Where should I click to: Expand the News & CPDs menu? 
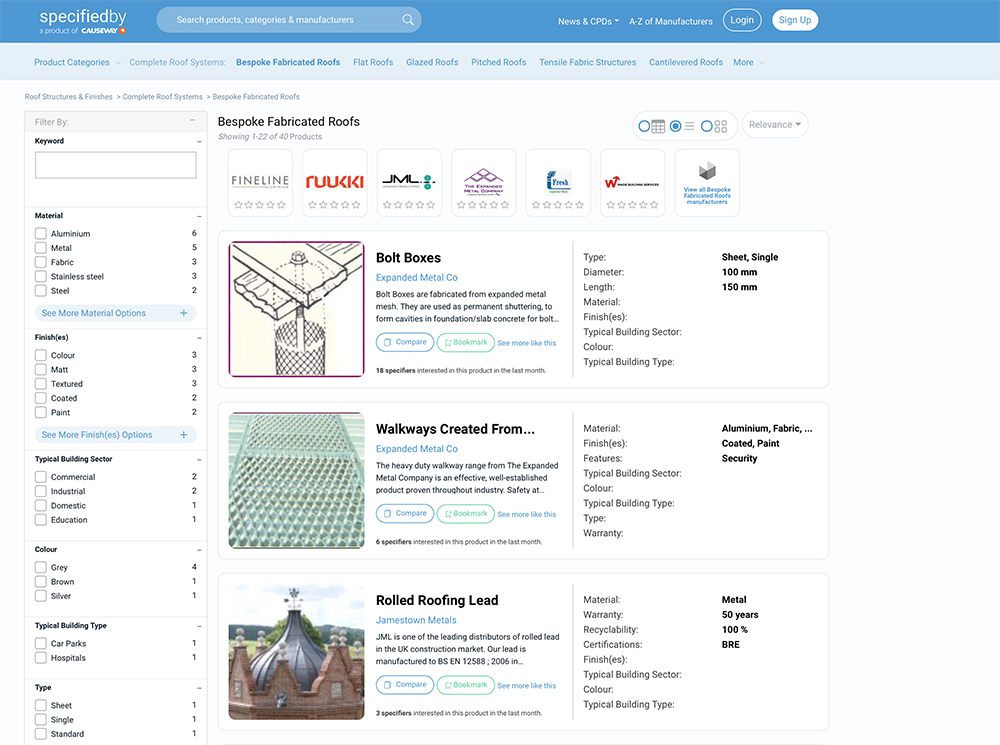pos(588,21)
